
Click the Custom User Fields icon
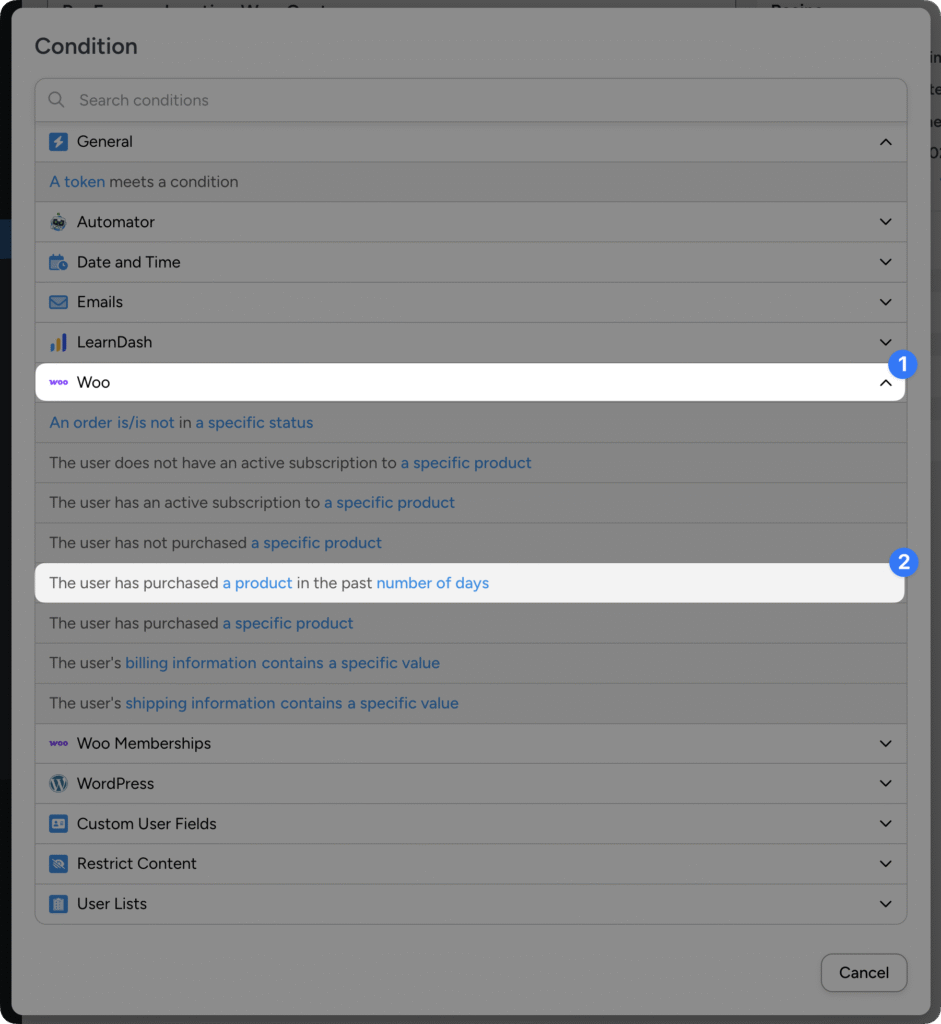(60, 823)
